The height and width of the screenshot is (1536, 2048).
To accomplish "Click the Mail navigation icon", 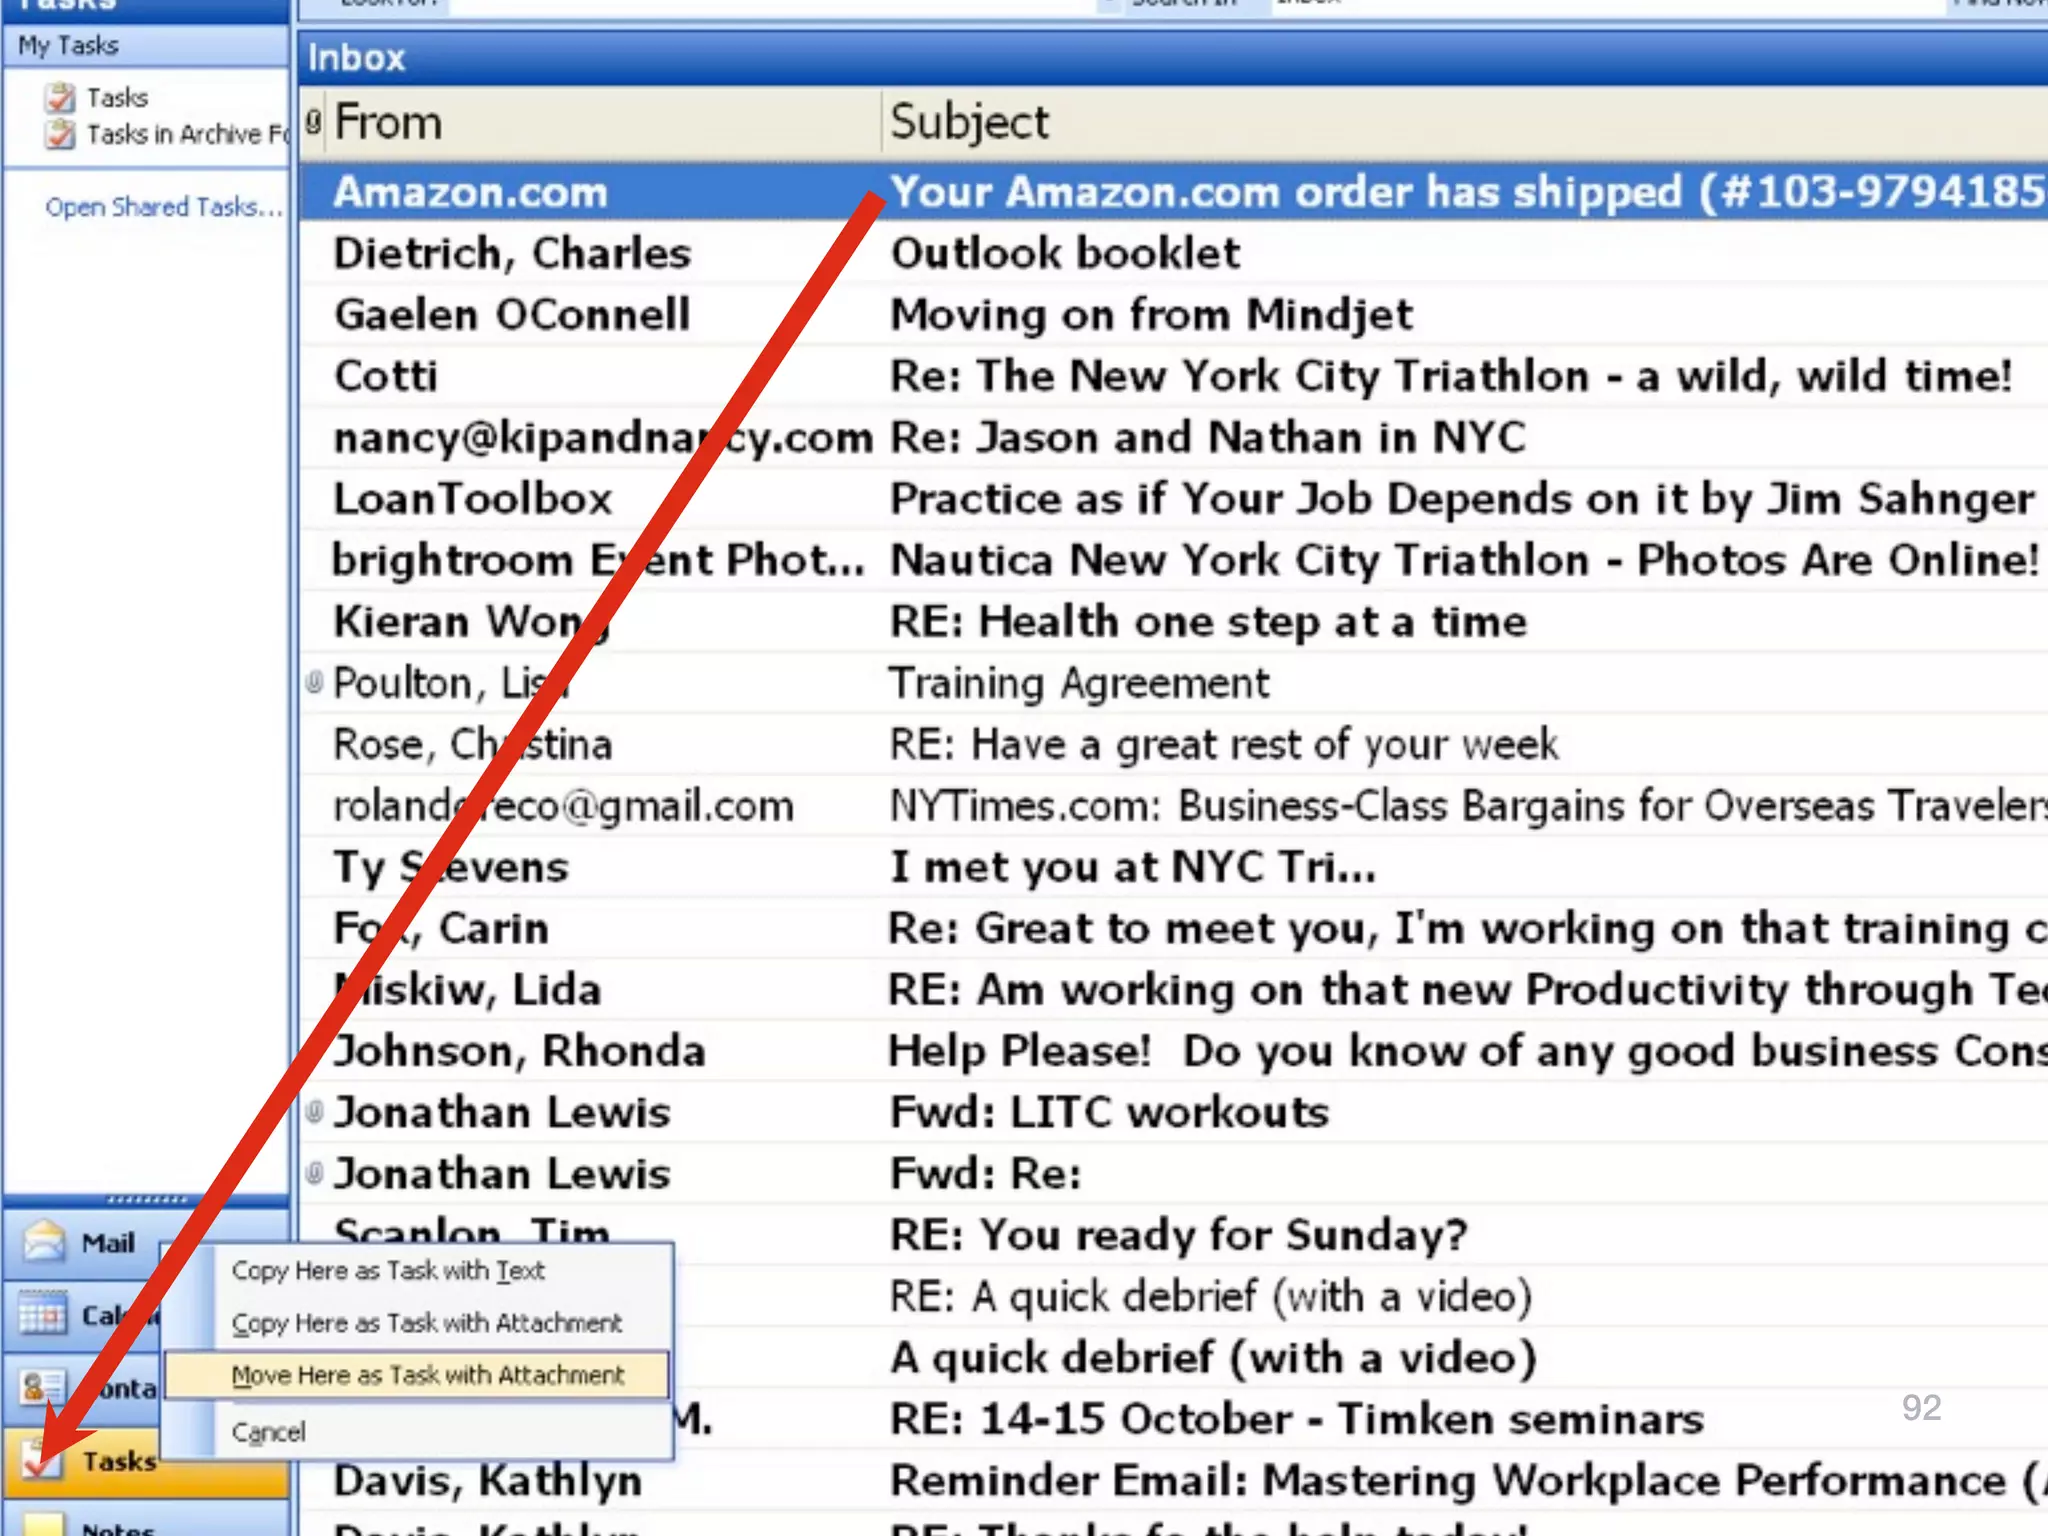I will pos(44,1242).
